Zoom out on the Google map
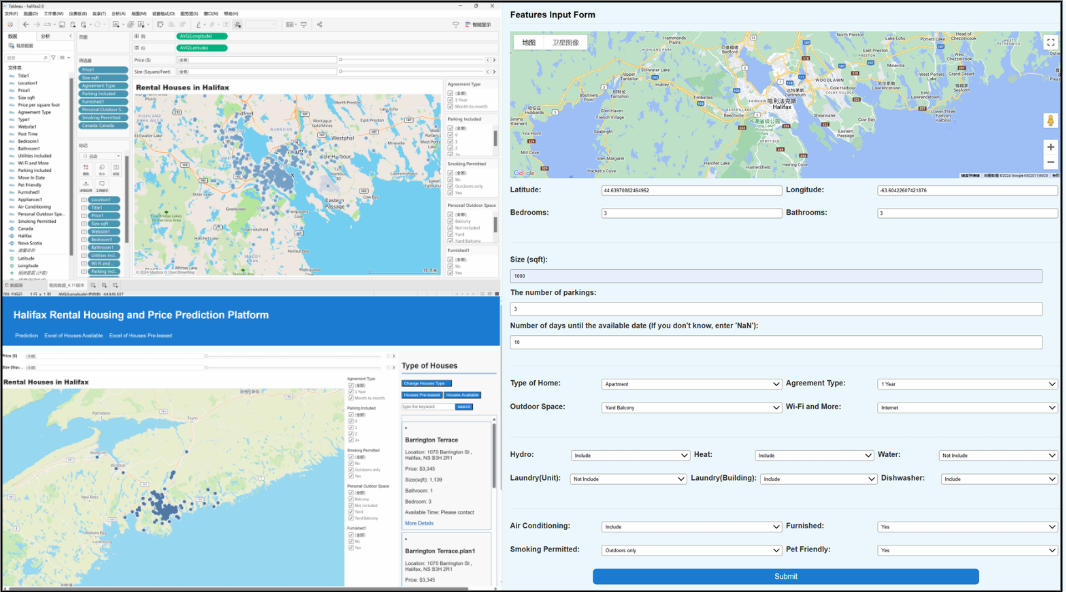Image resolution: width=1066 pixels, height=592 pixels. [x=1050, y=162]
